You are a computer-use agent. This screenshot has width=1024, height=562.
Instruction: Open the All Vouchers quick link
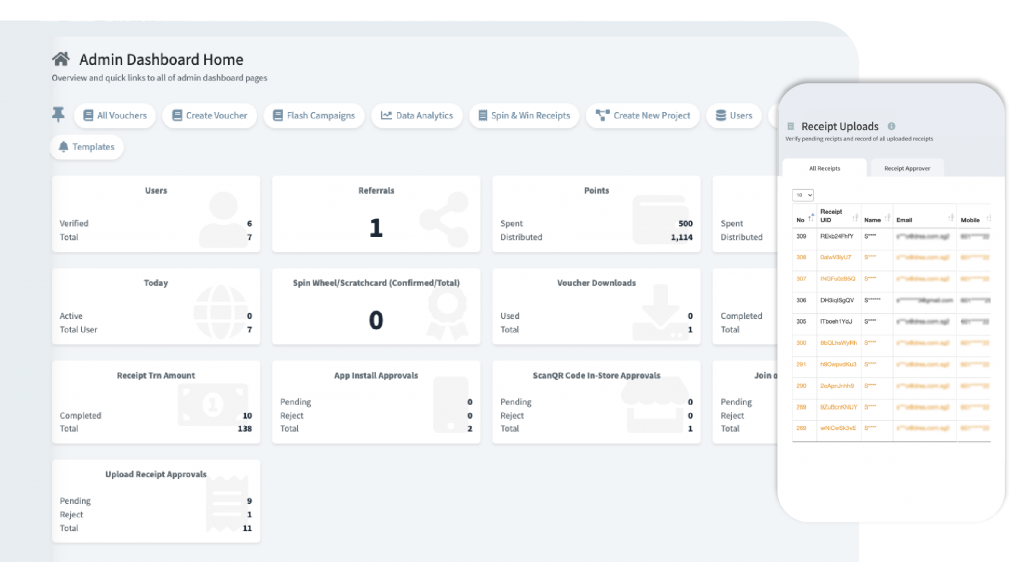[x=114, y=115]
